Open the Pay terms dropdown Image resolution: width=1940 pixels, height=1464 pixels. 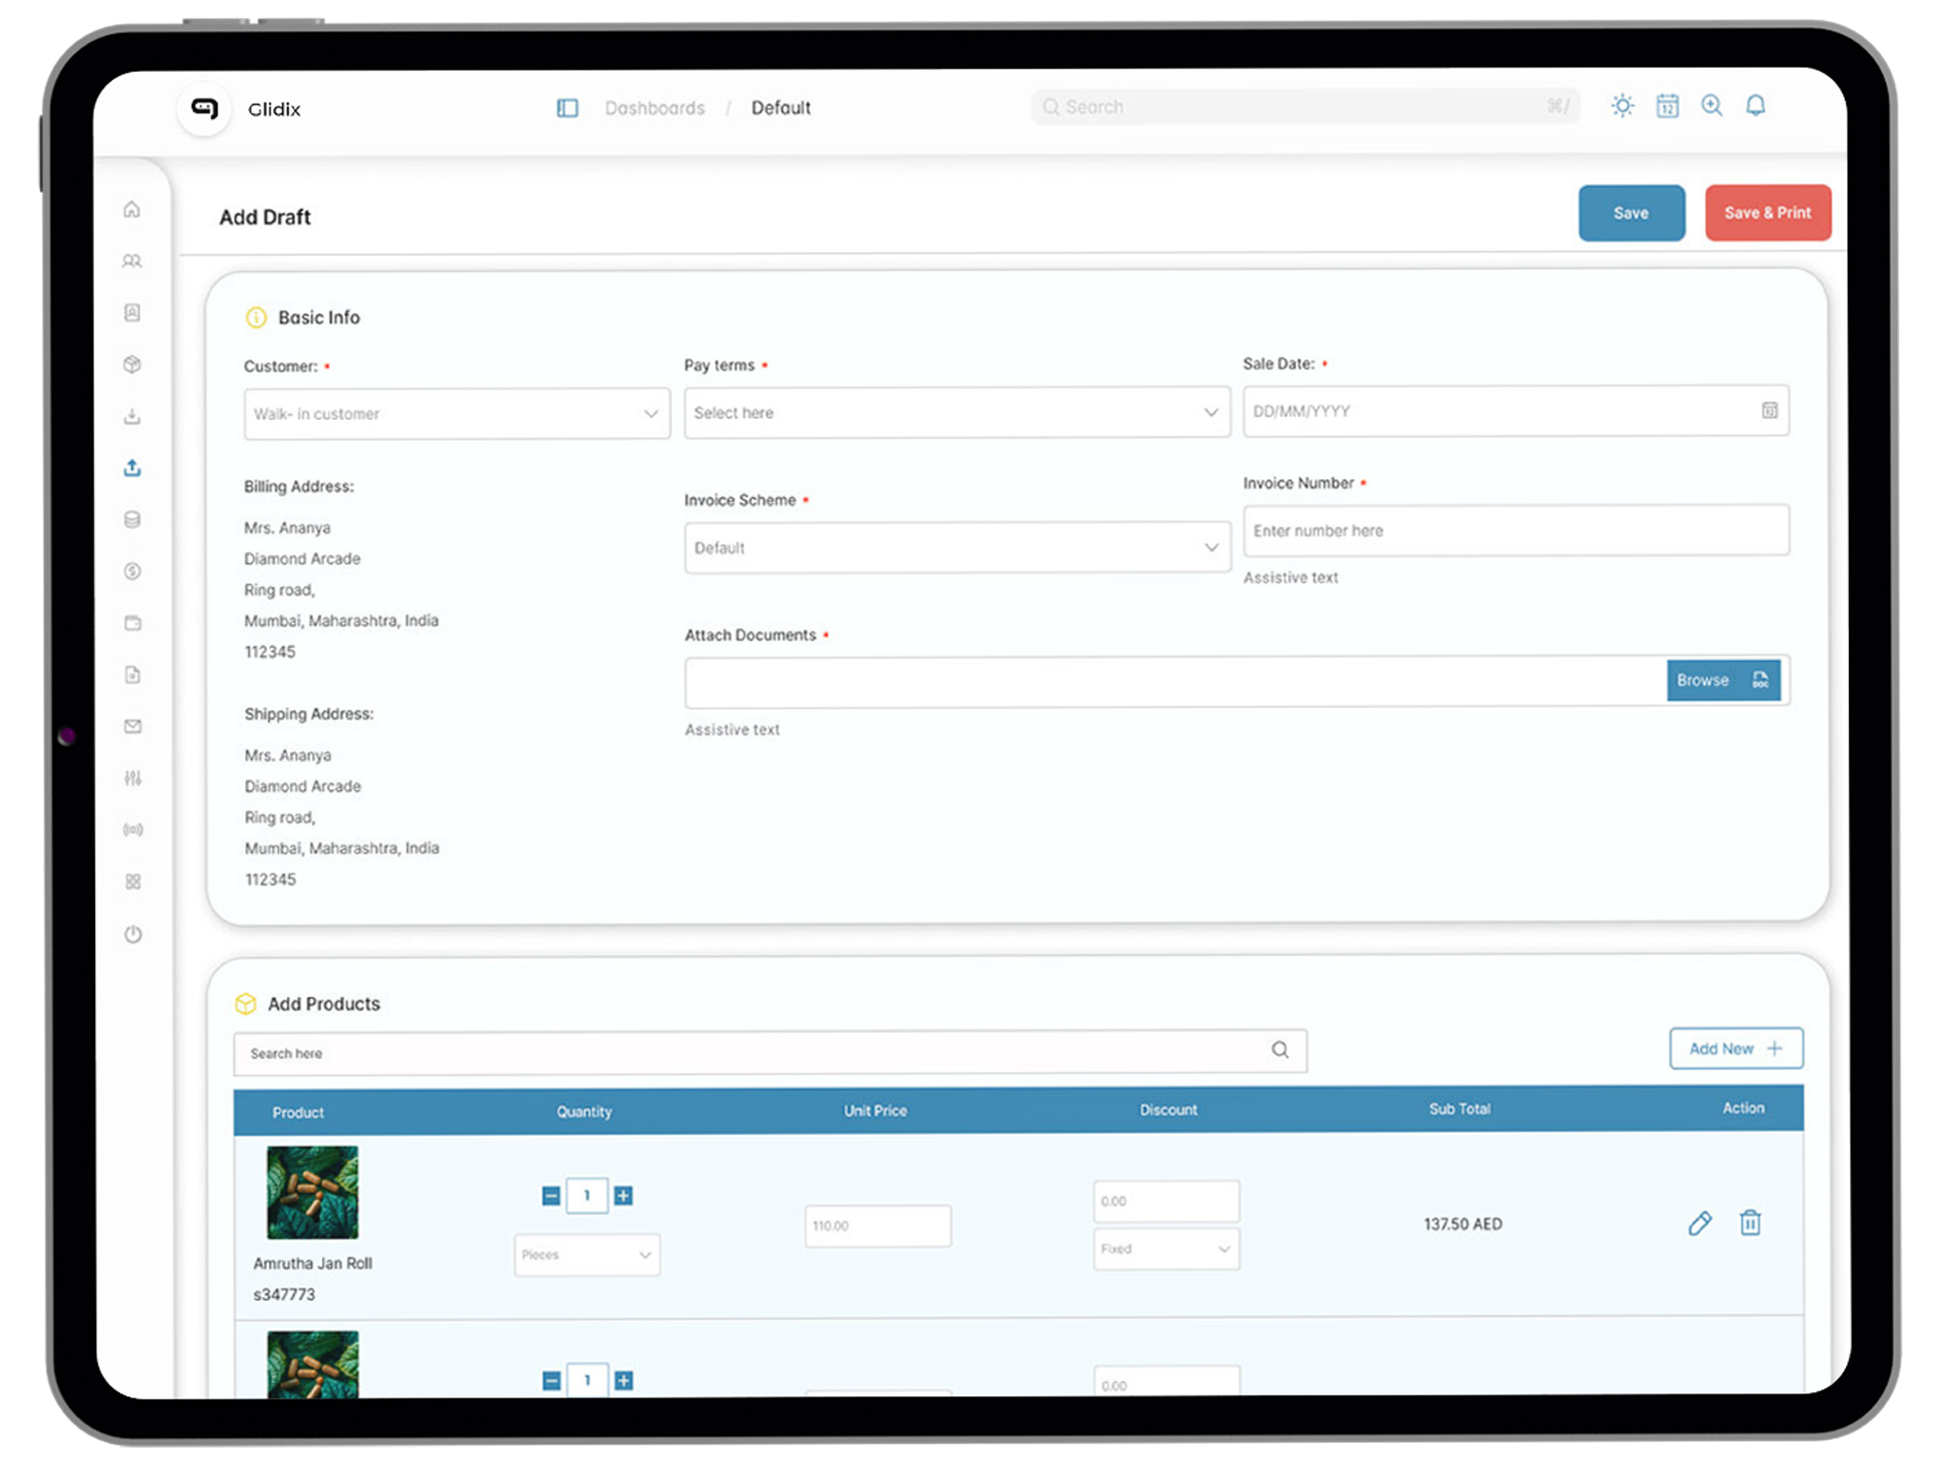957,412
